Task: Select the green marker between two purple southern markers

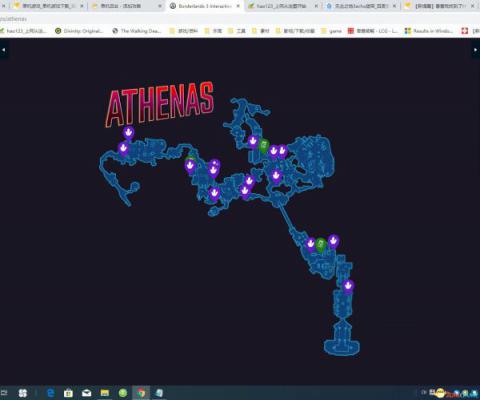Action: click(321, 245)
